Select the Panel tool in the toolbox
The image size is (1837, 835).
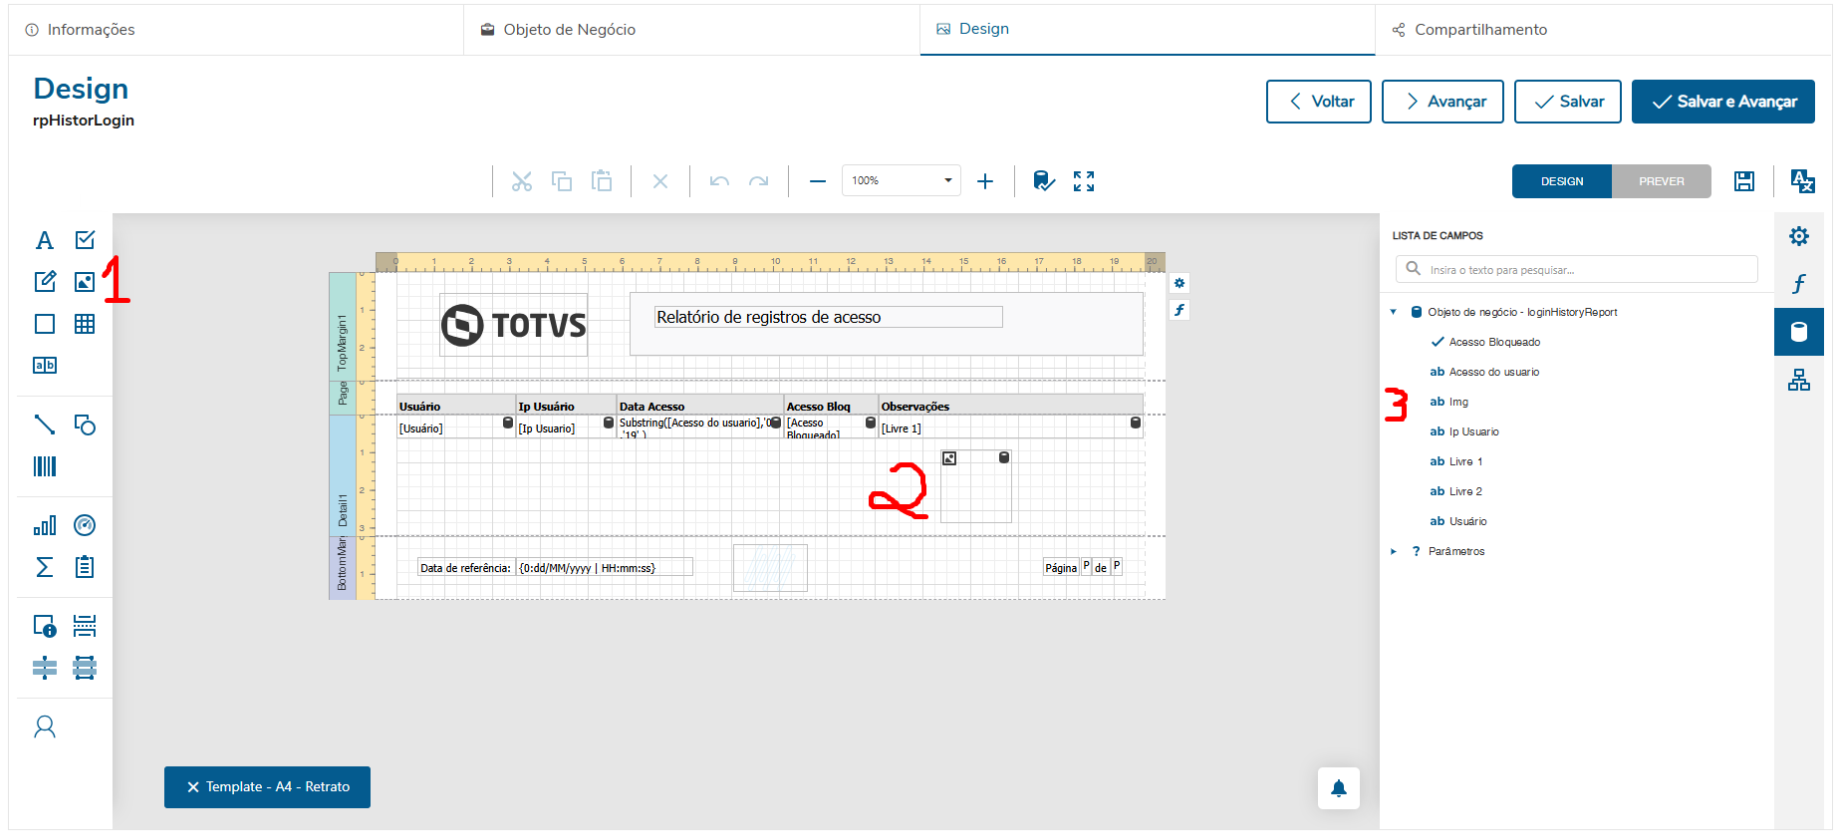pyautogui.click(x=45, y=324)
